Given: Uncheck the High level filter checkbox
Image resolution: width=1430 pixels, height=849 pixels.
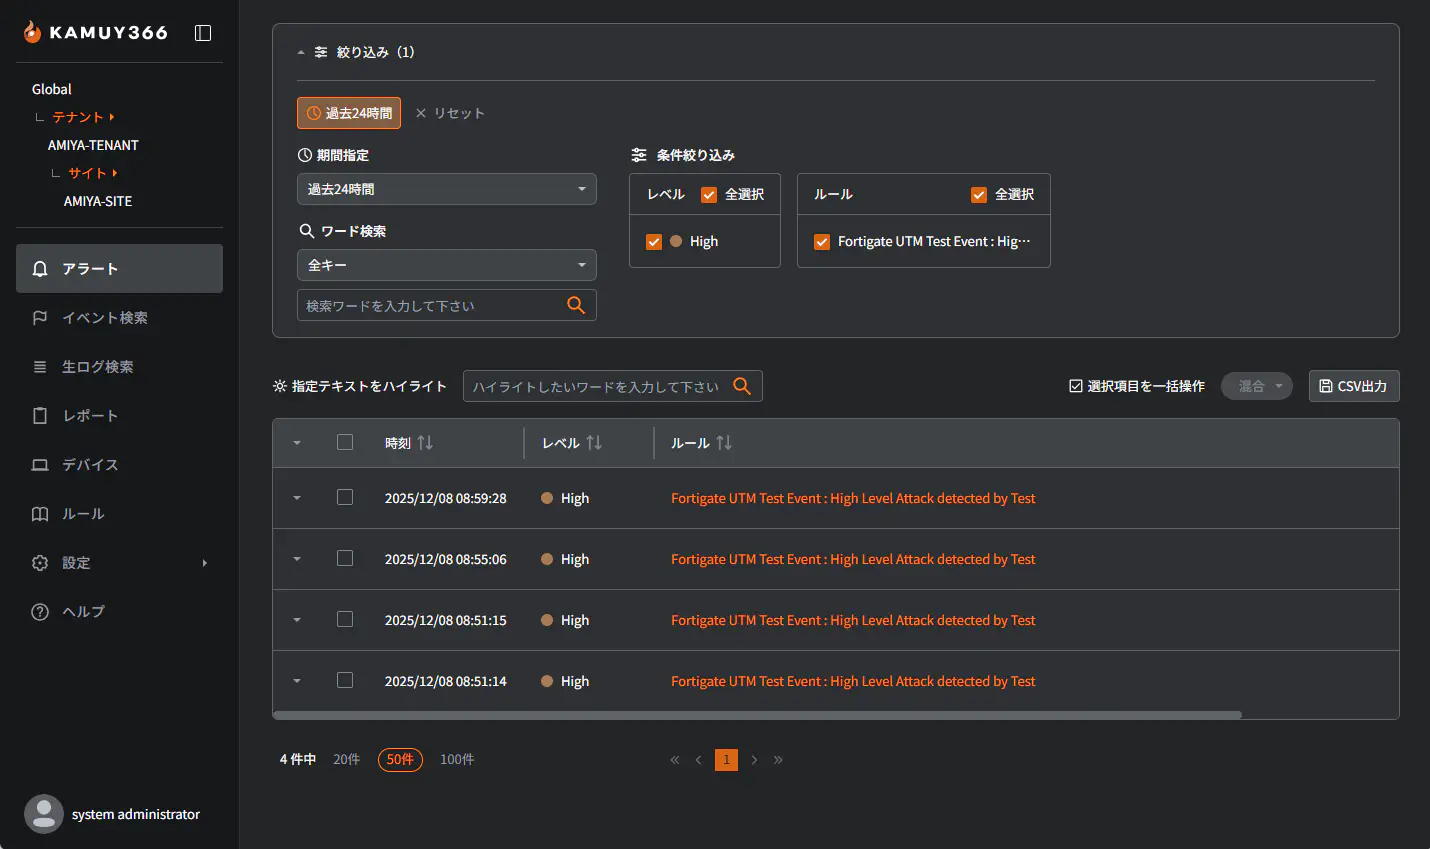Looking at the screenshot, I should point(654,242).
